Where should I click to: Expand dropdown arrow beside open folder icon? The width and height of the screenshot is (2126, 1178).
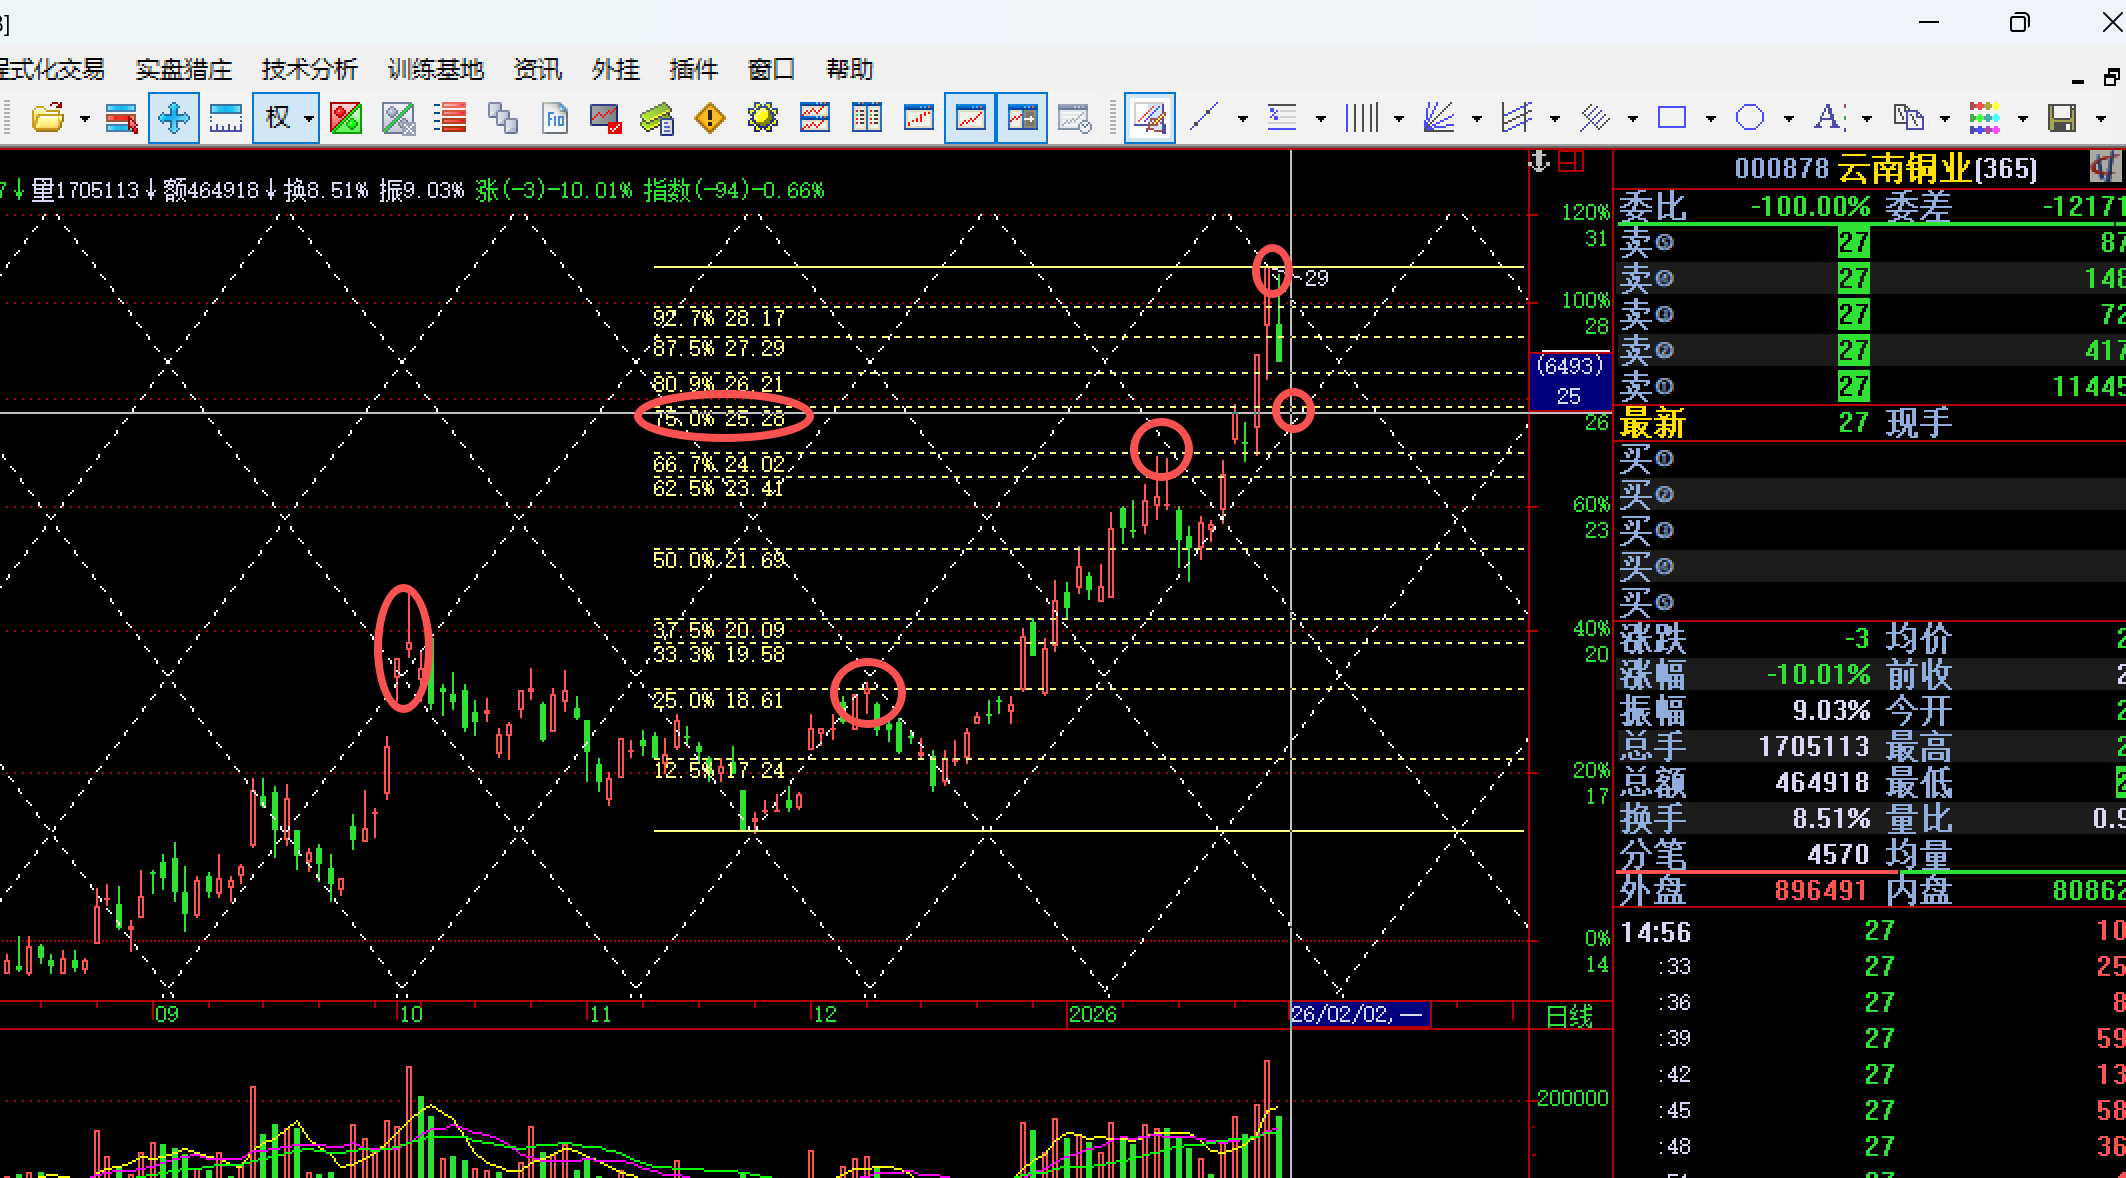click(84, 118)
